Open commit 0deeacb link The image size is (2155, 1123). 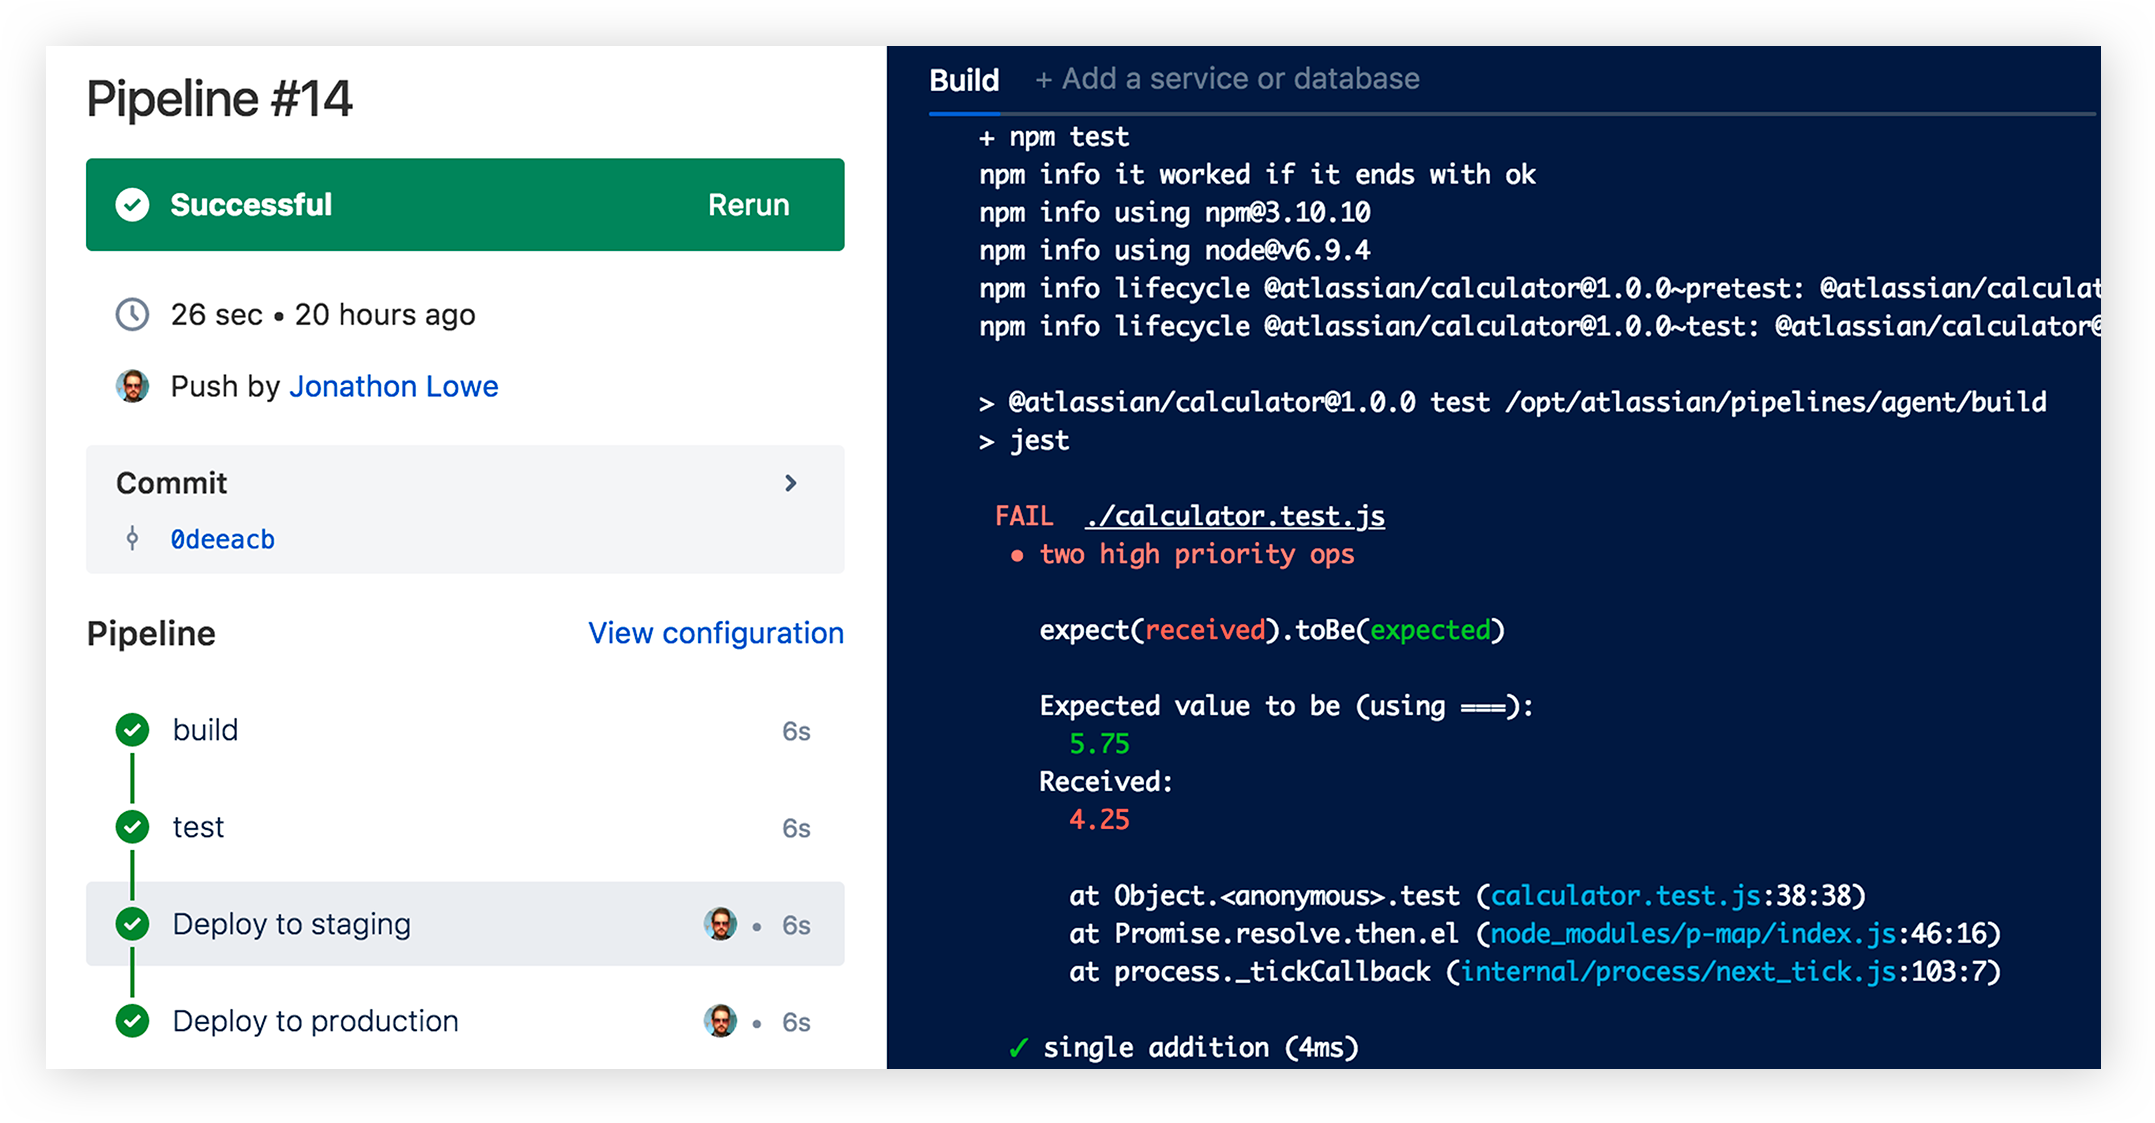pos(222,539)
